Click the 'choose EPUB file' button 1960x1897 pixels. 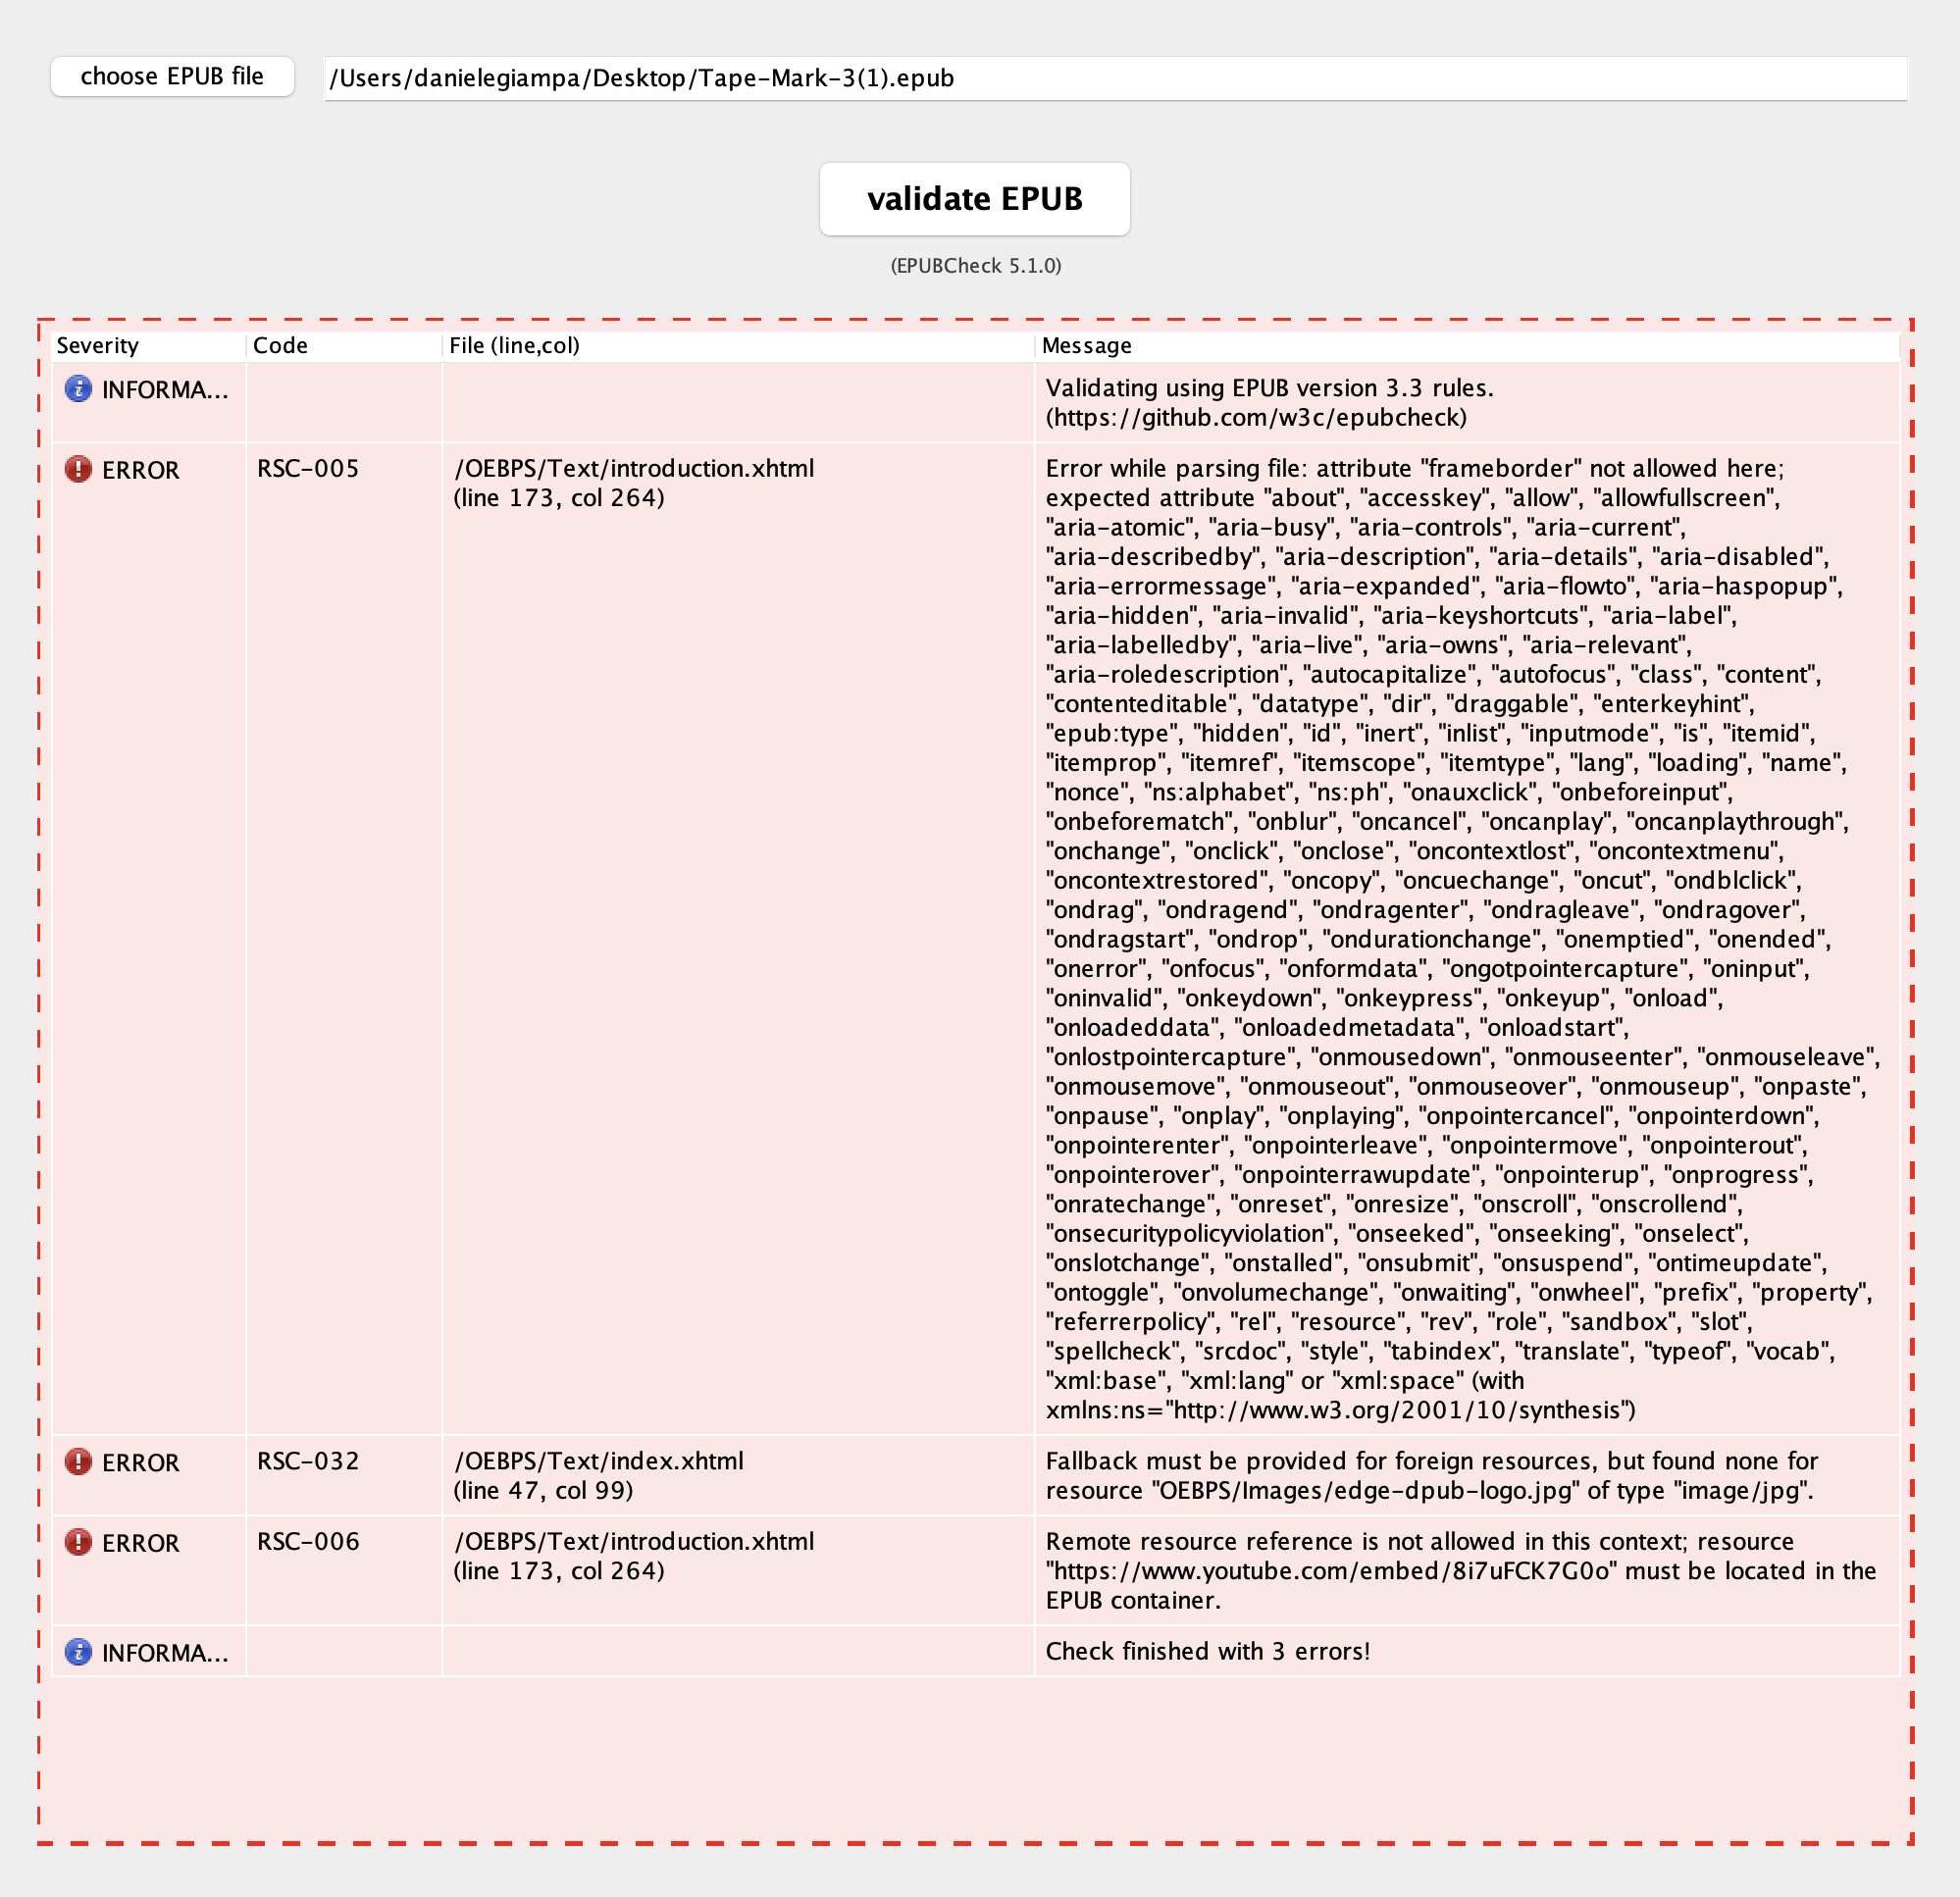[x=172, y=77]
